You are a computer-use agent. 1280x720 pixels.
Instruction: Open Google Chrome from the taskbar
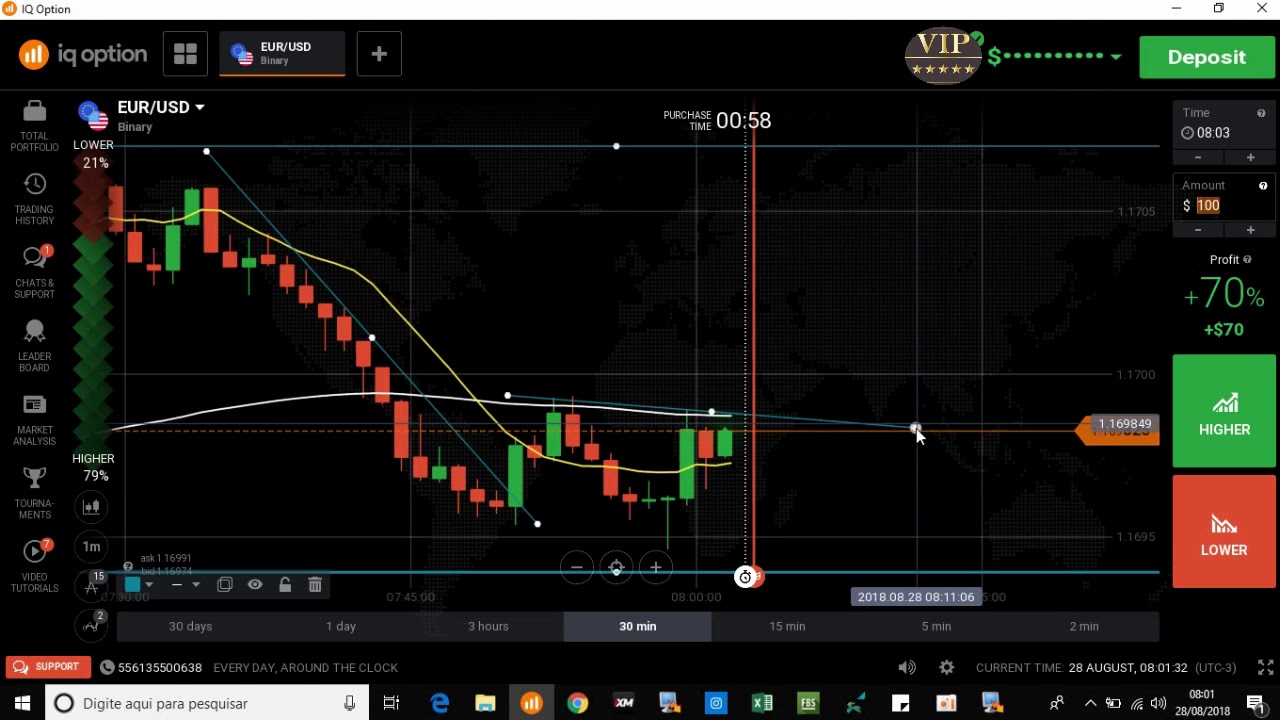[x=577, y=703]
